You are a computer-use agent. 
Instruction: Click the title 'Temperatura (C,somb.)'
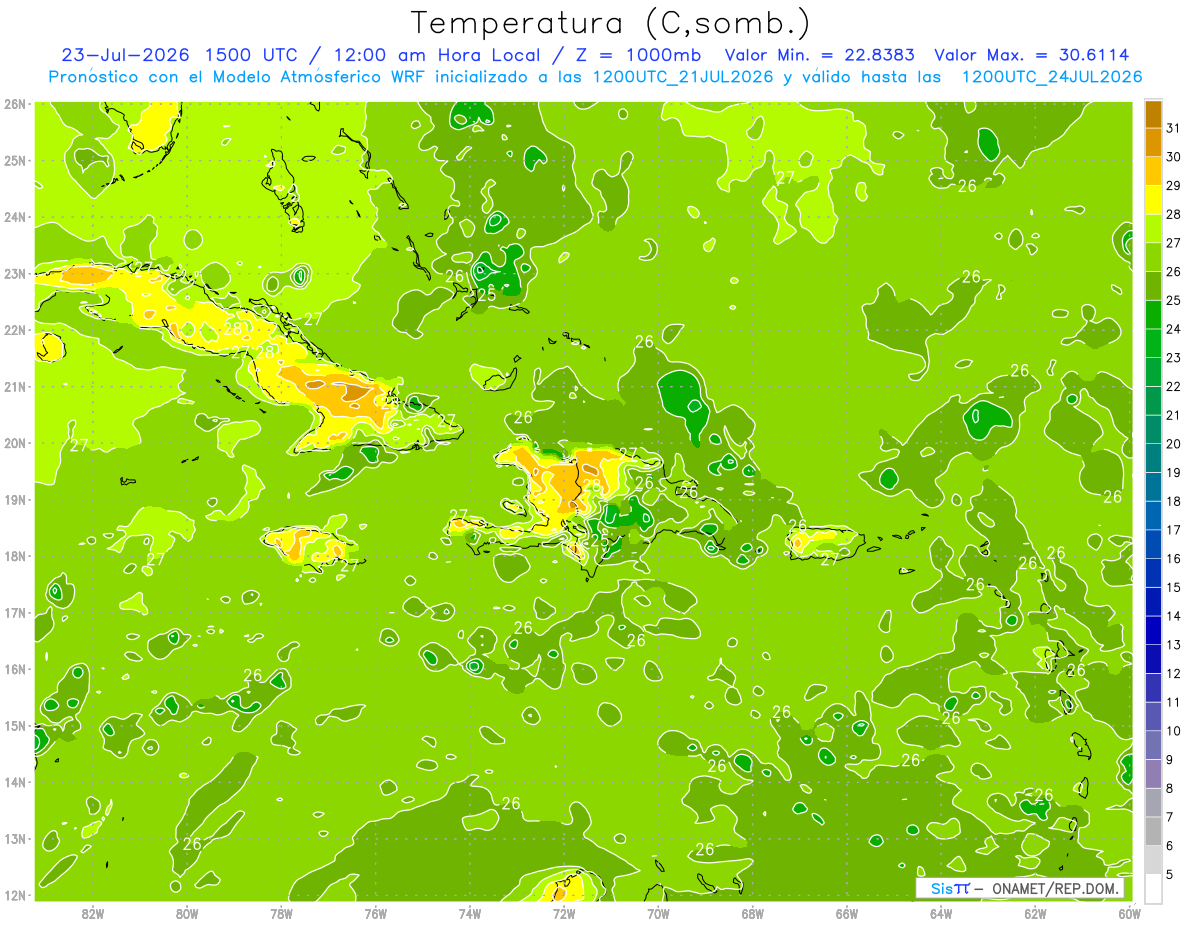coord(611,23)
